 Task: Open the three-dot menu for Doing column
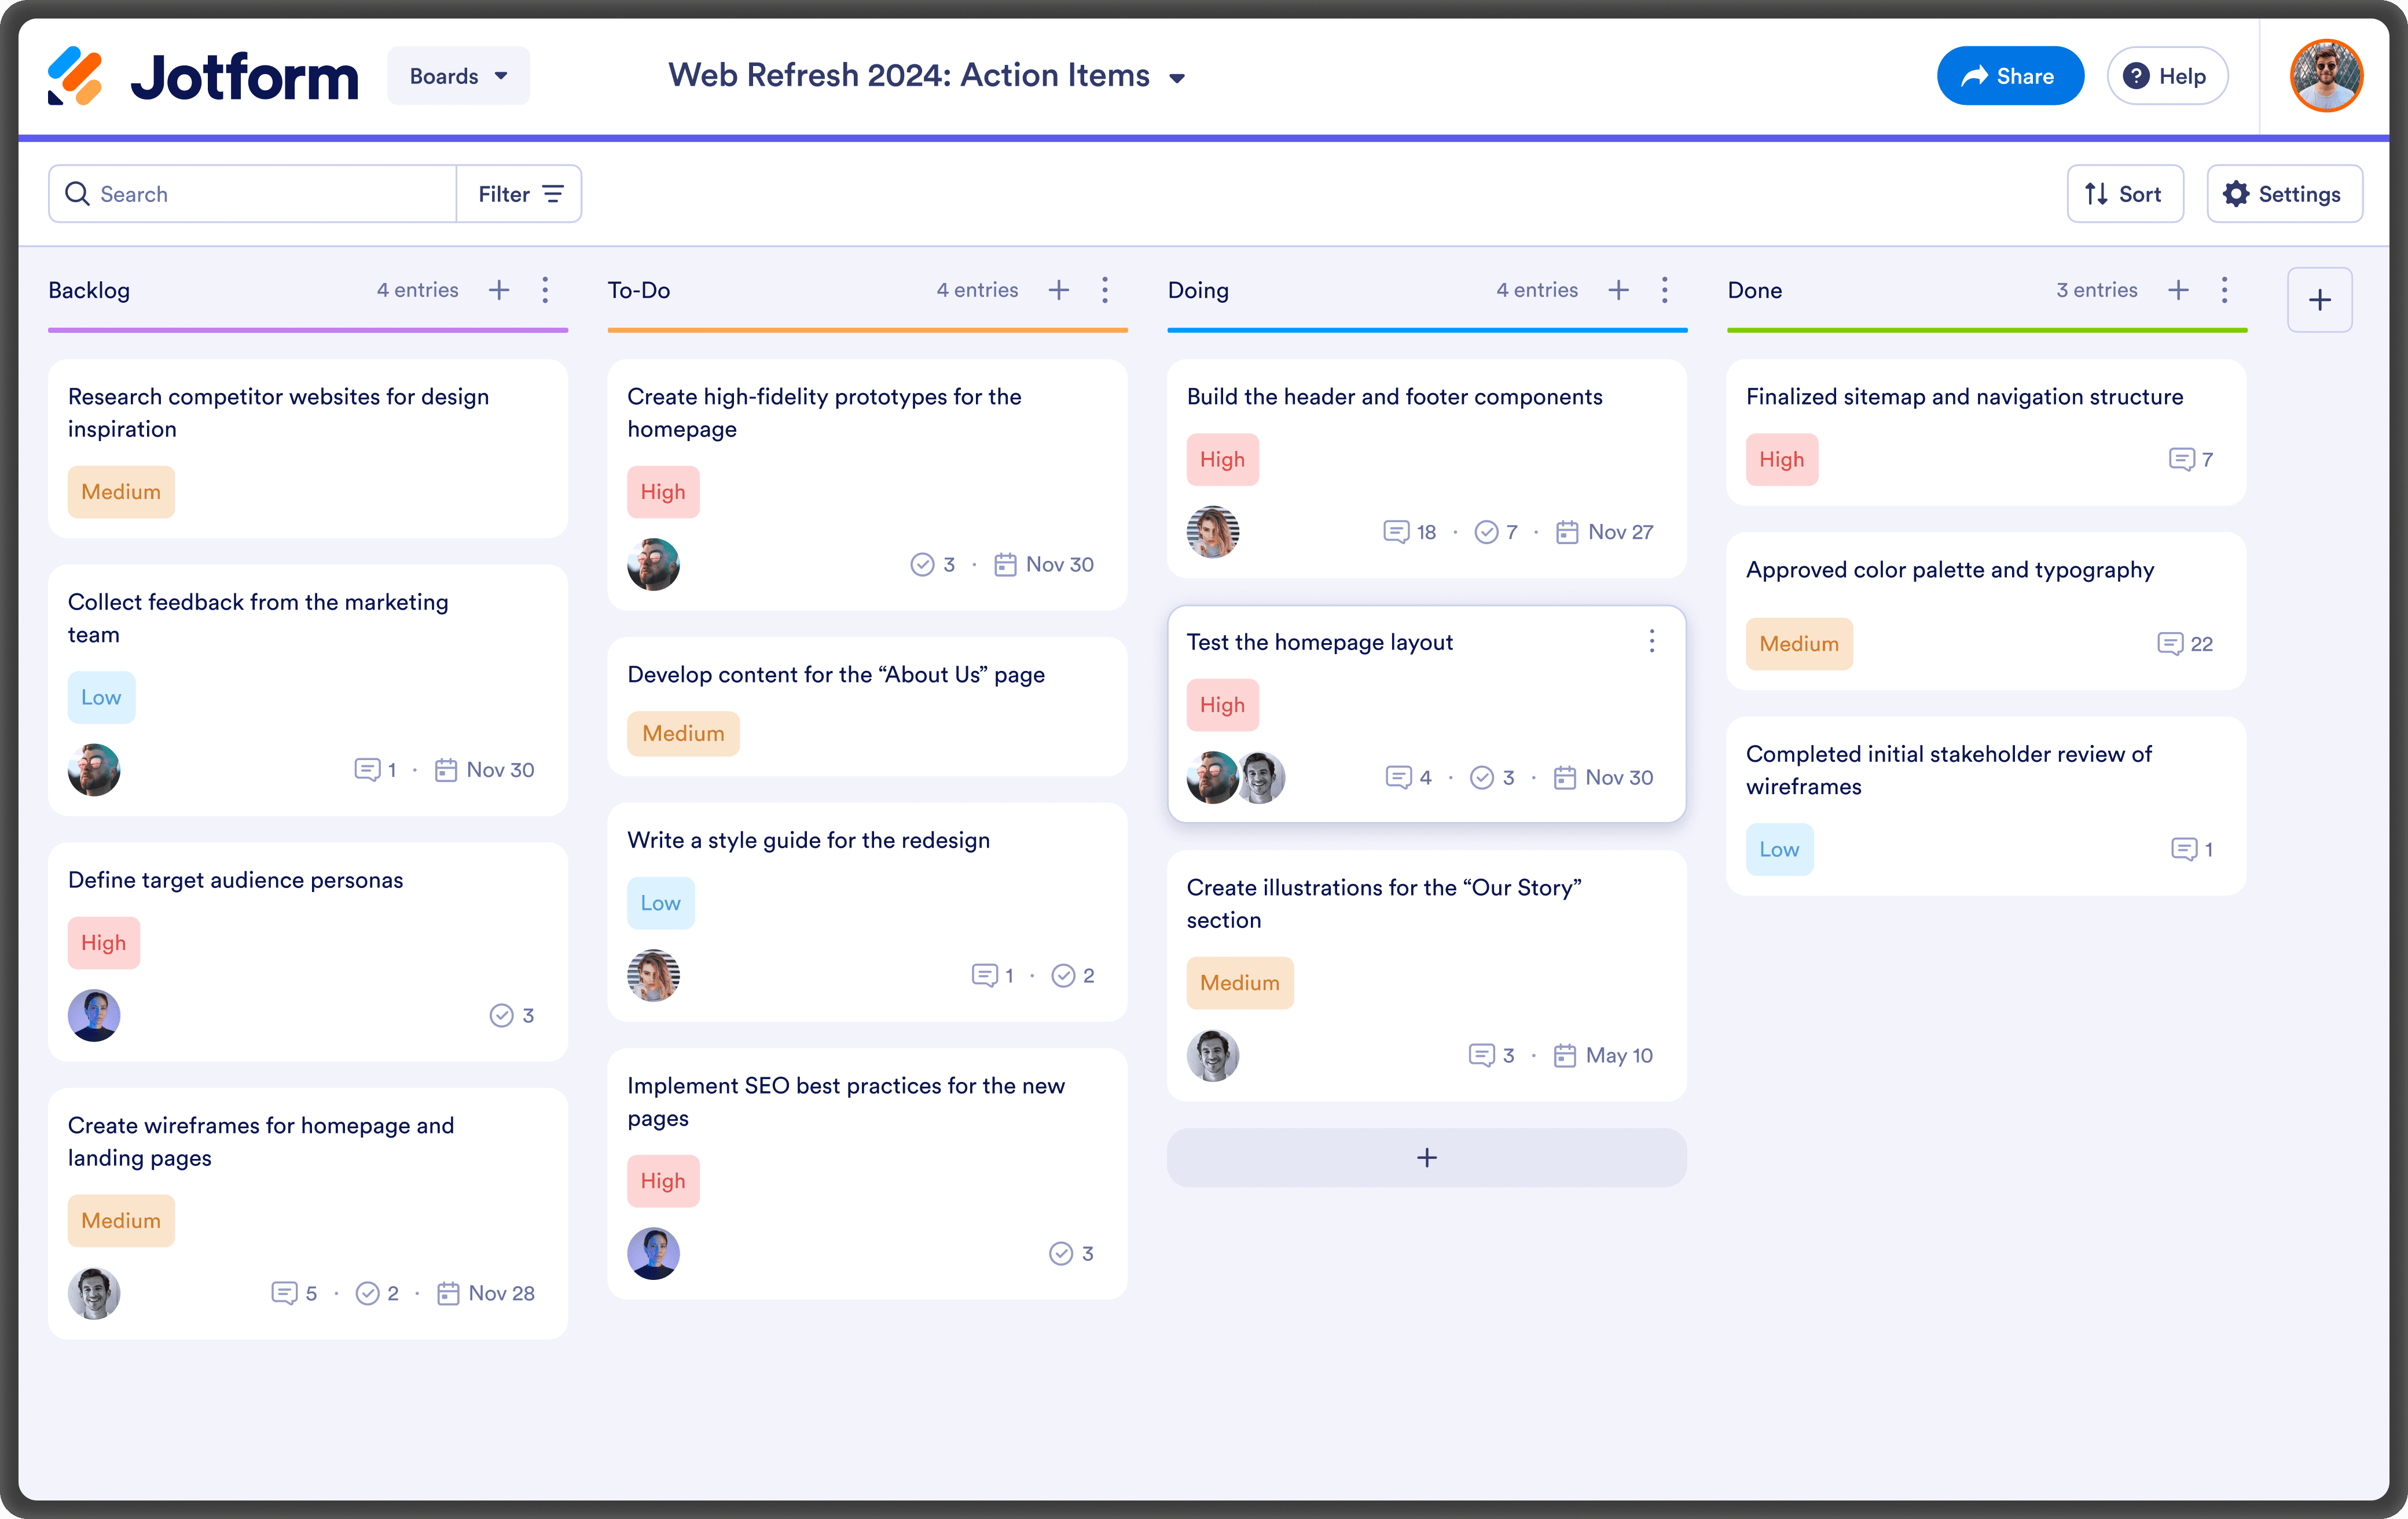coord(1664,290)
